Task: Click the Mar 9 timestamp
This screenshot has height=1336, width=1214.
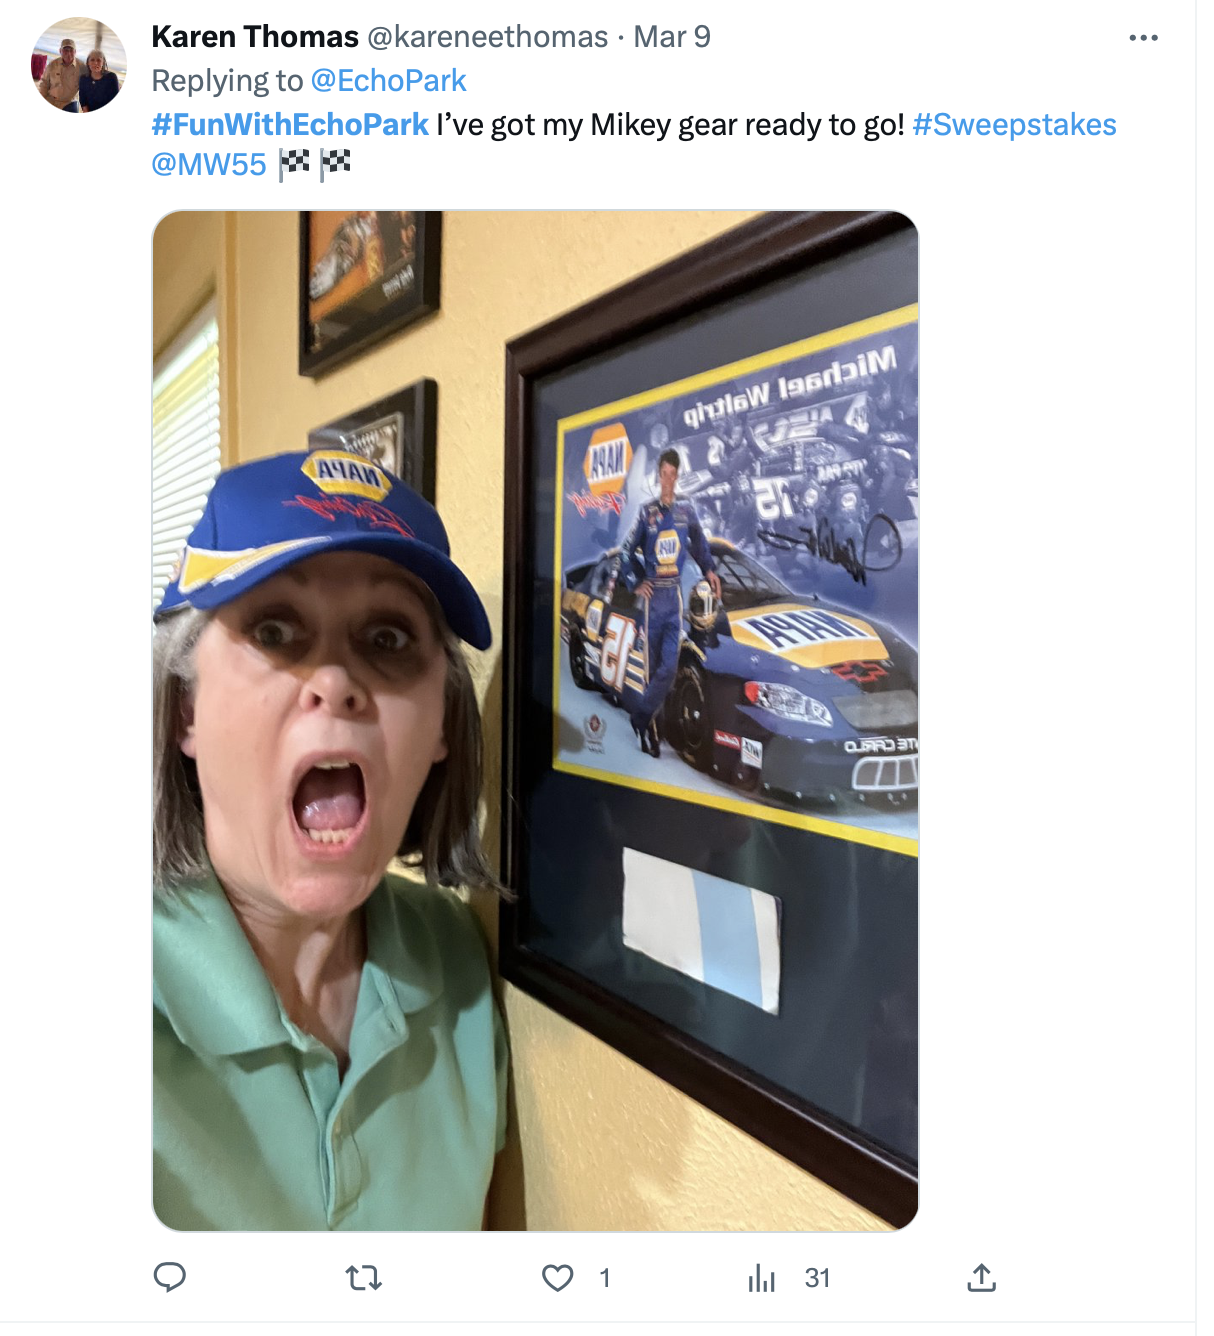Action: (x=672, y=37)
